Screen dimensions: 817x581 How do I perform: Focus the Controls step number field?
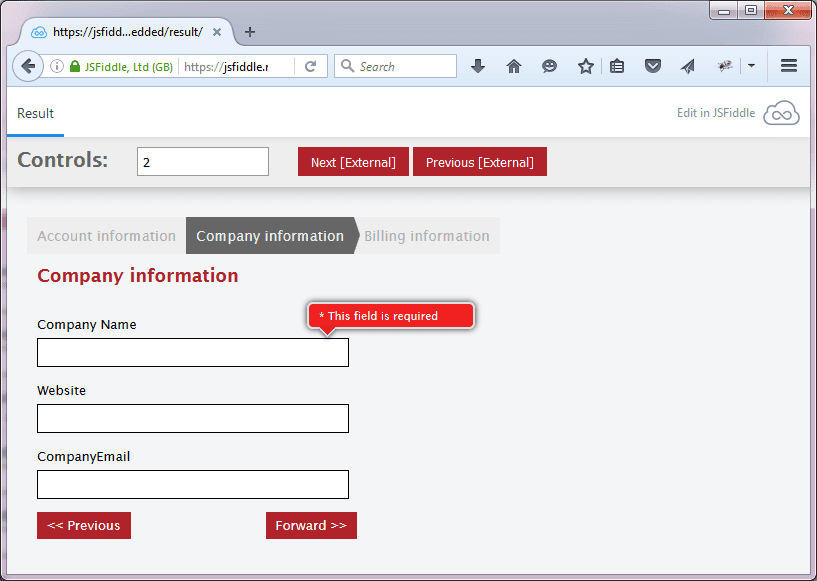(x=203, y=162)
